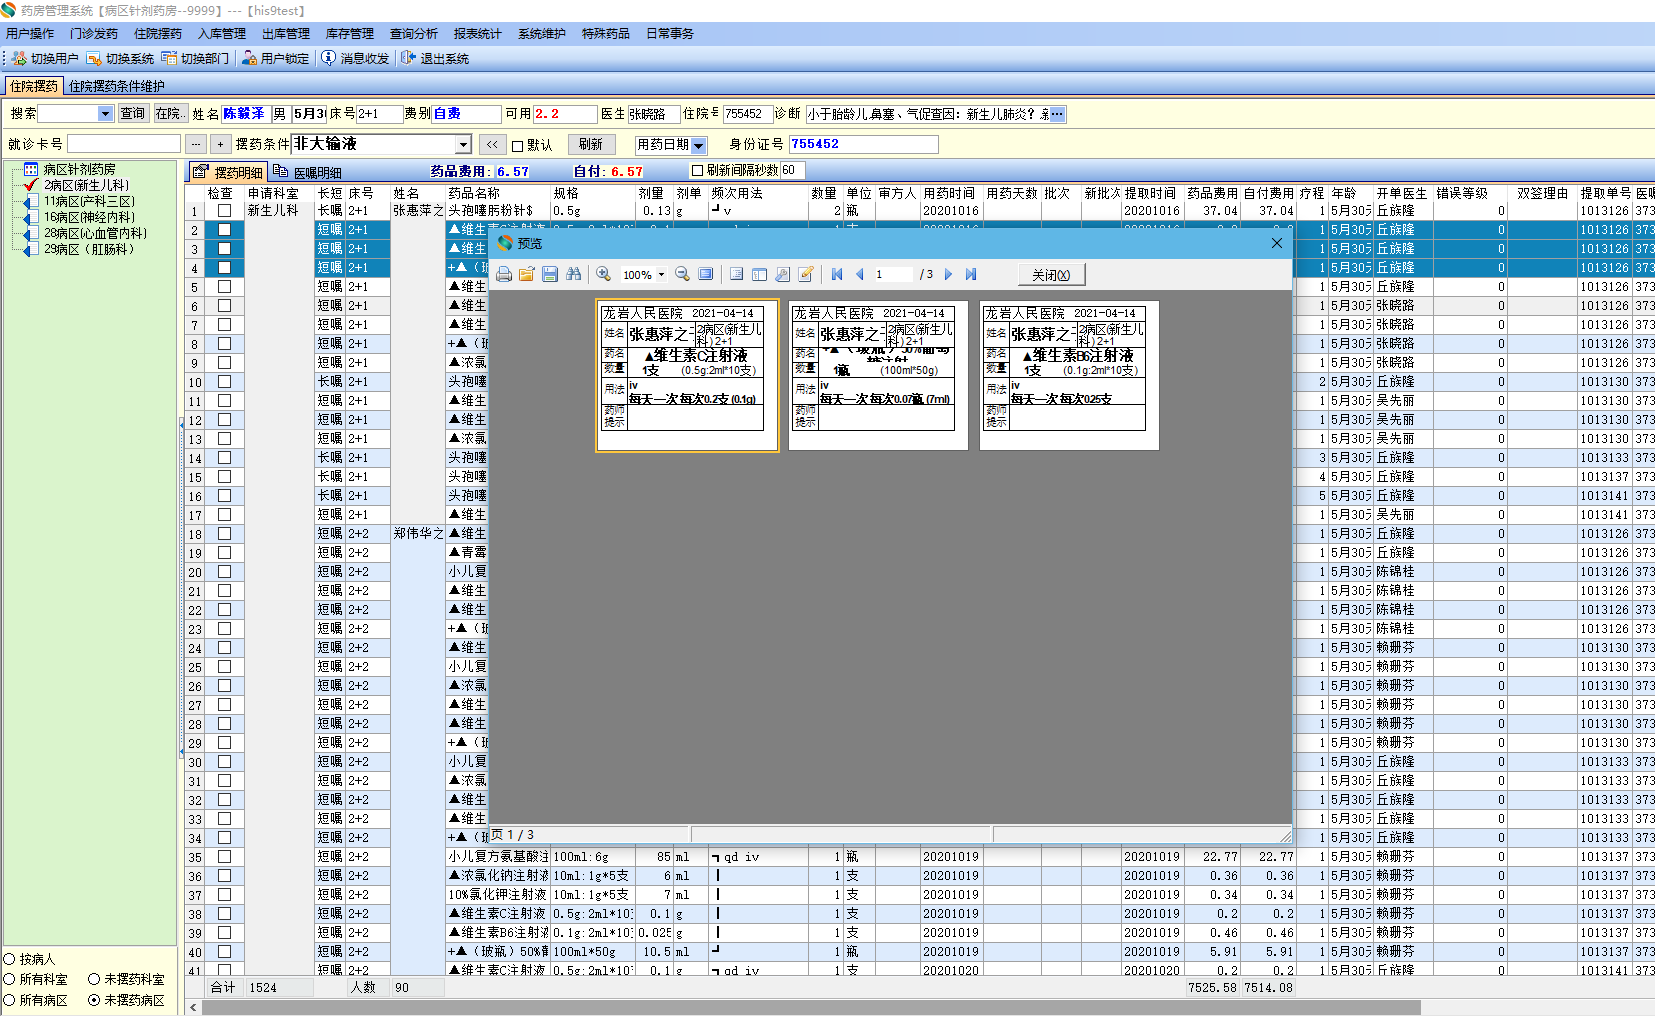
Task: Click the 刷新 button
Action: [591, 145]
